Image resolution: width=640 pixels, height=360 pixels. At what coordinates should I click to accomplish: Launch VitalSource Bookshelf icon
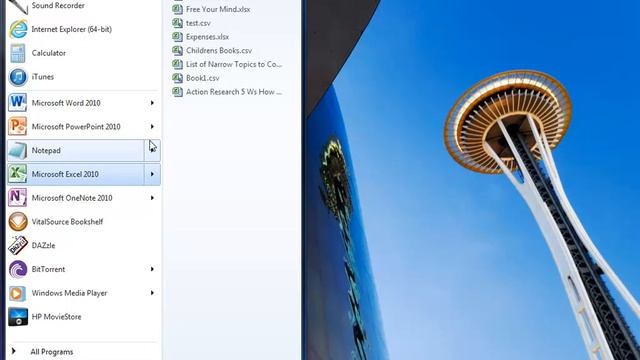18,222
